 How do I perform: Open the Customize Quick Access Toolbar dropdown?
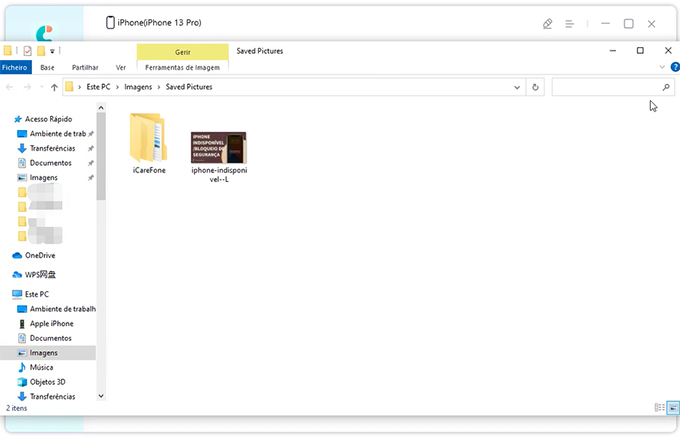52,51
